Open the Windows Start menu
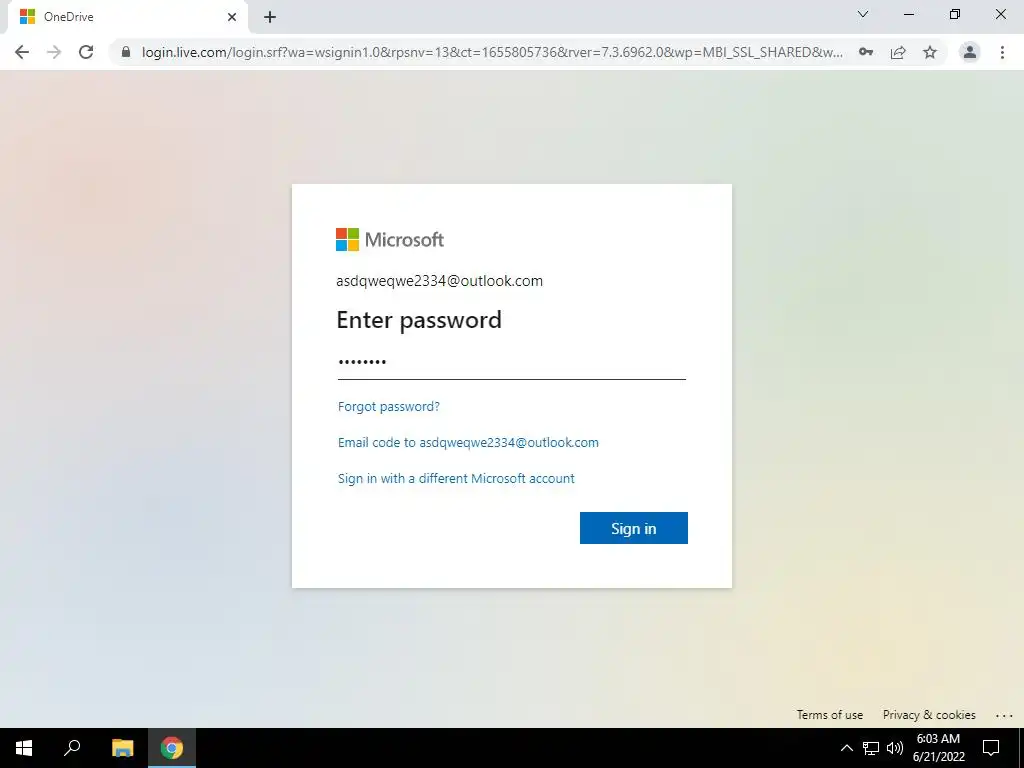 pos(24,748)
